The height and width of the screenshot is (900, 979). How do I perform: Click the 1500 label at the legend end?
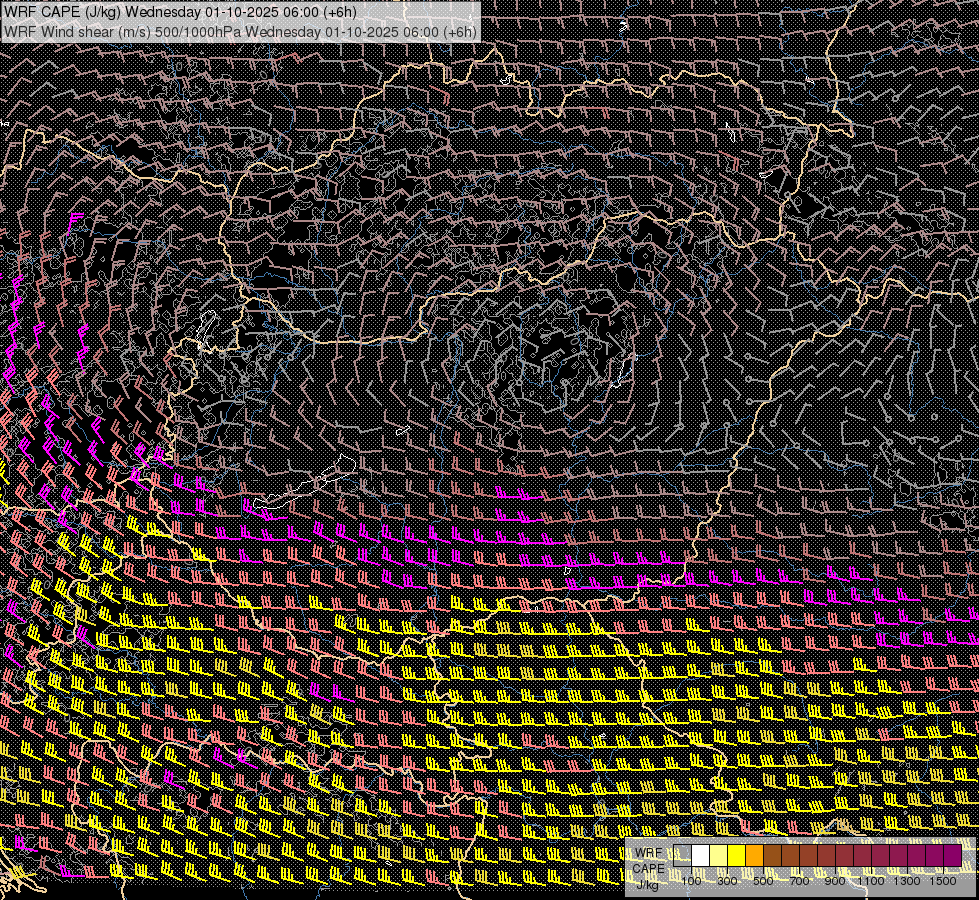point(944,881)
